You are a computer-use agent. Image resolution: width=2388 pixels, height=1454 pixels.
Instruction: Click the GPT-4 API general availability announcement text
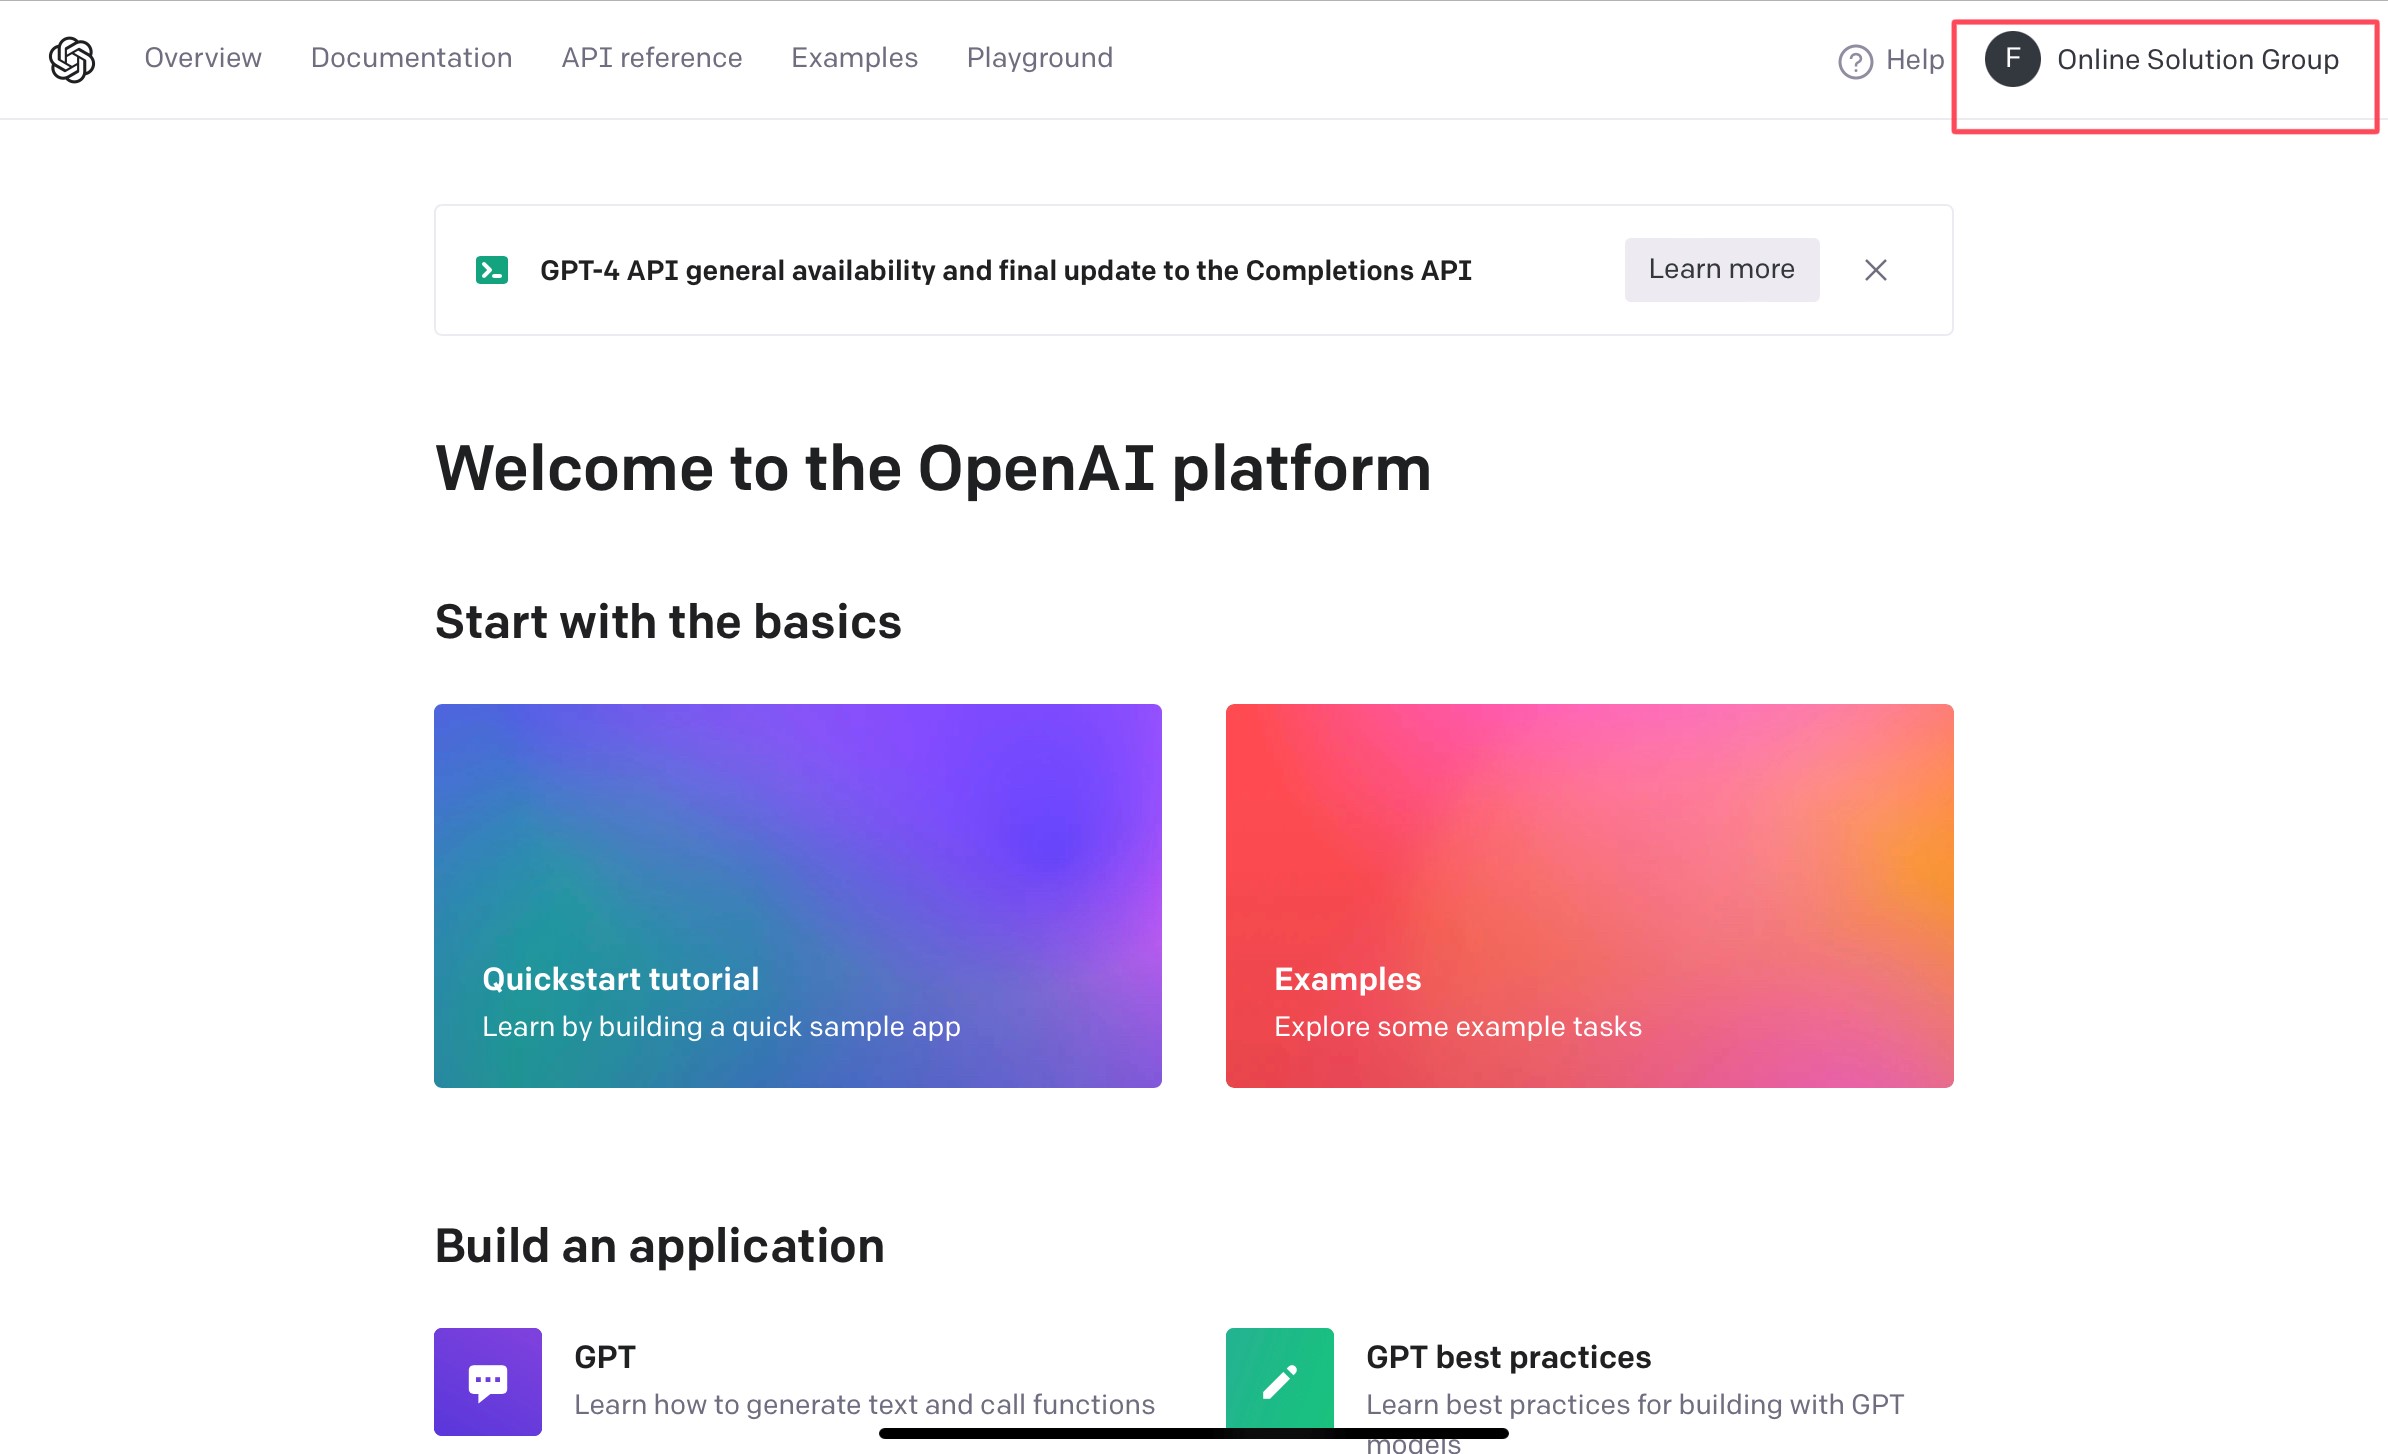click(x=1005, y=270)
